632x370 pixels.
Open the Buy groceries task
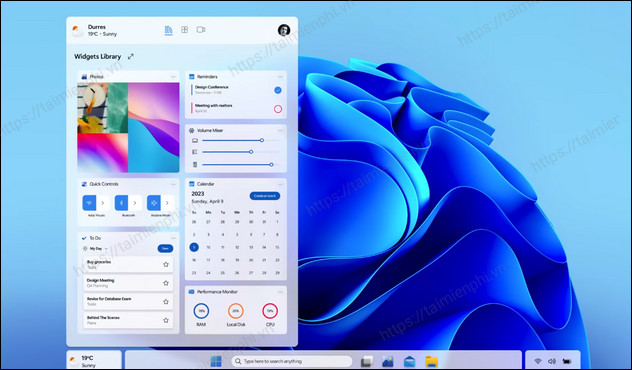[128, 264]
